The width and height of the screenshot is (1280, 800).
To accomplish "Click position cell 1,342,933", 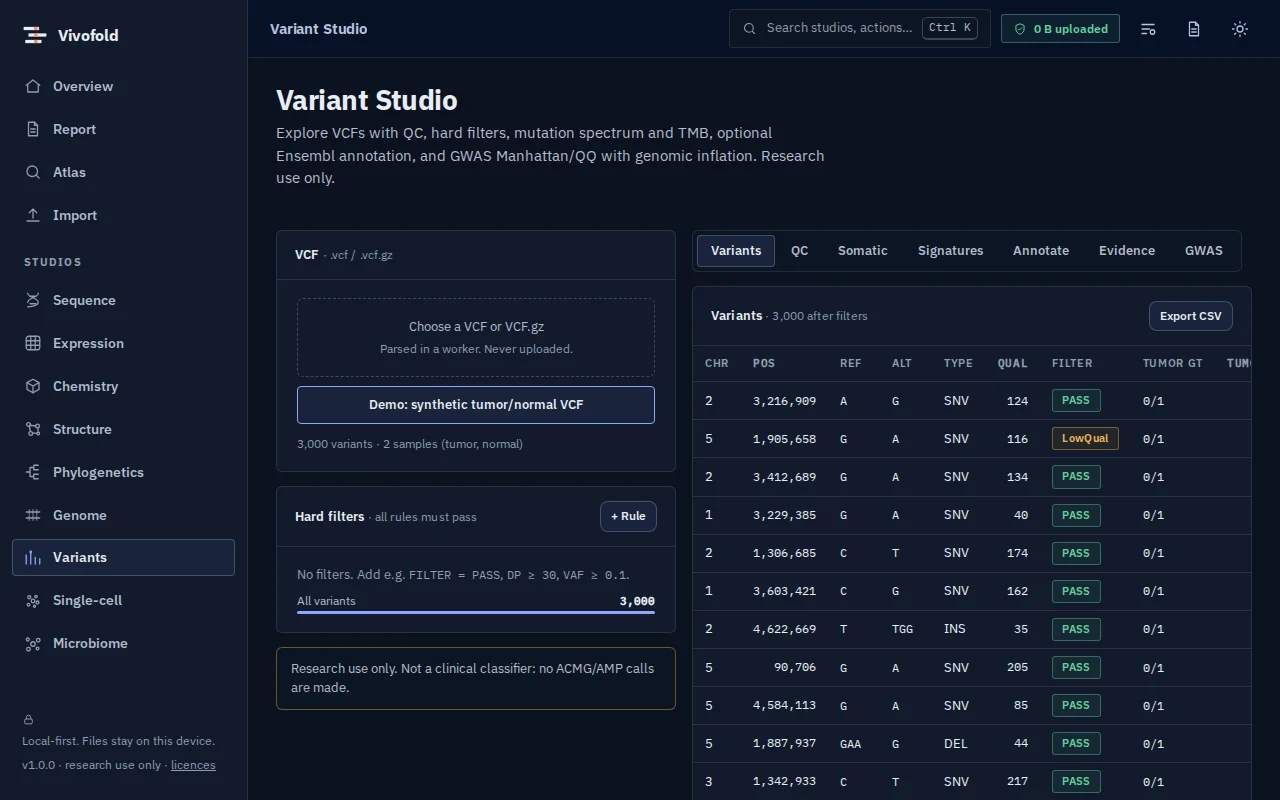I will [784, 781].
